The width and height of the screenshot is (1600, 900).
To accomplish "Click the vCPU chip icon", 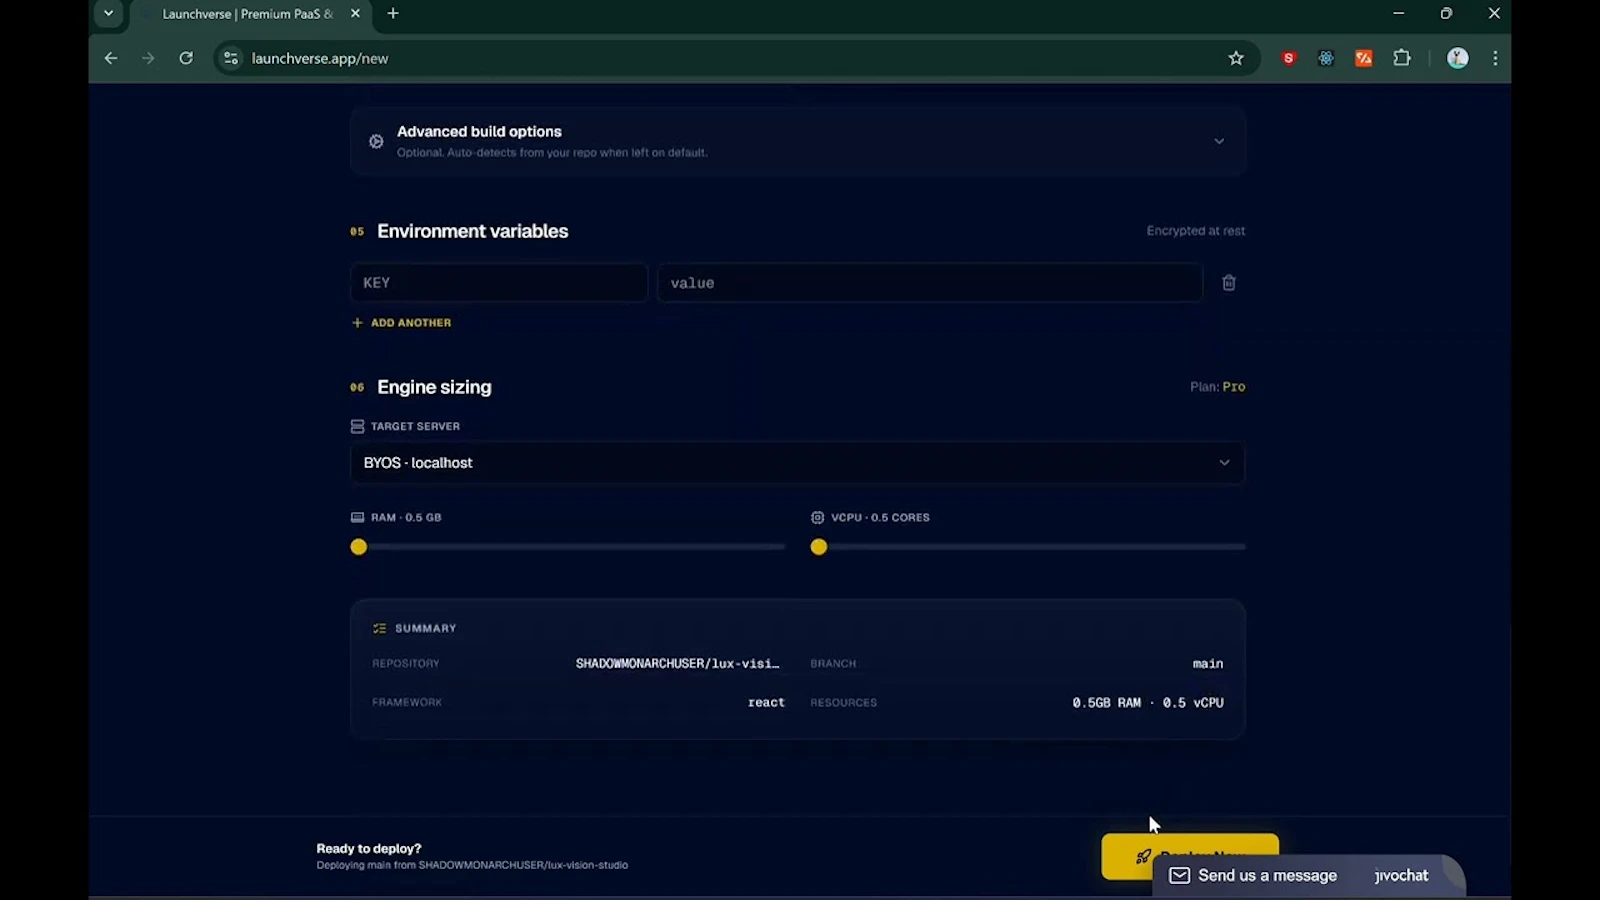I will [x=817, y=517].
